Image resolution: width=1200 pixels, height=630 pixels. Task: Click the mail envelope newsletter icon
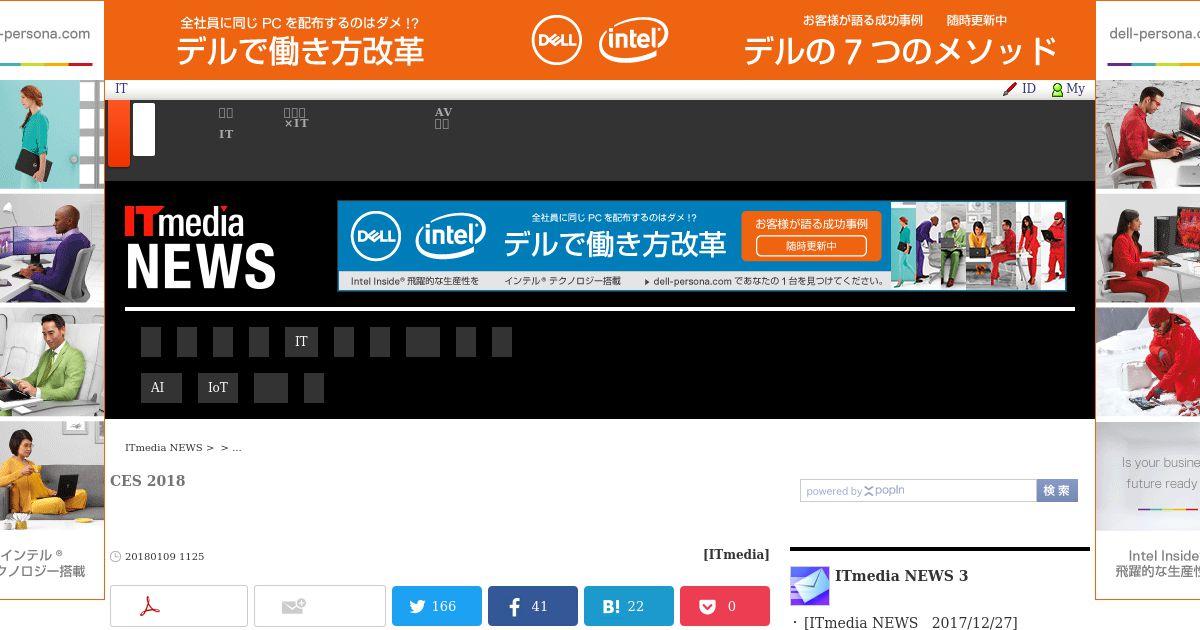pyautogui.click(x=810, y=586)
